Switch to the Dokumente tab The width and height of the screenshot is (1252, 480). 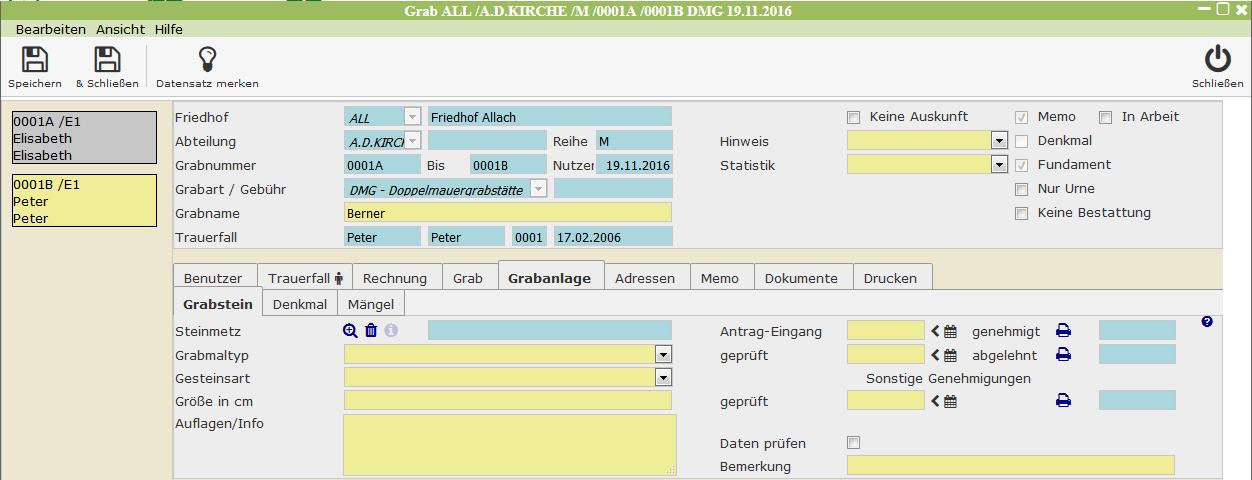click(802, 278)
